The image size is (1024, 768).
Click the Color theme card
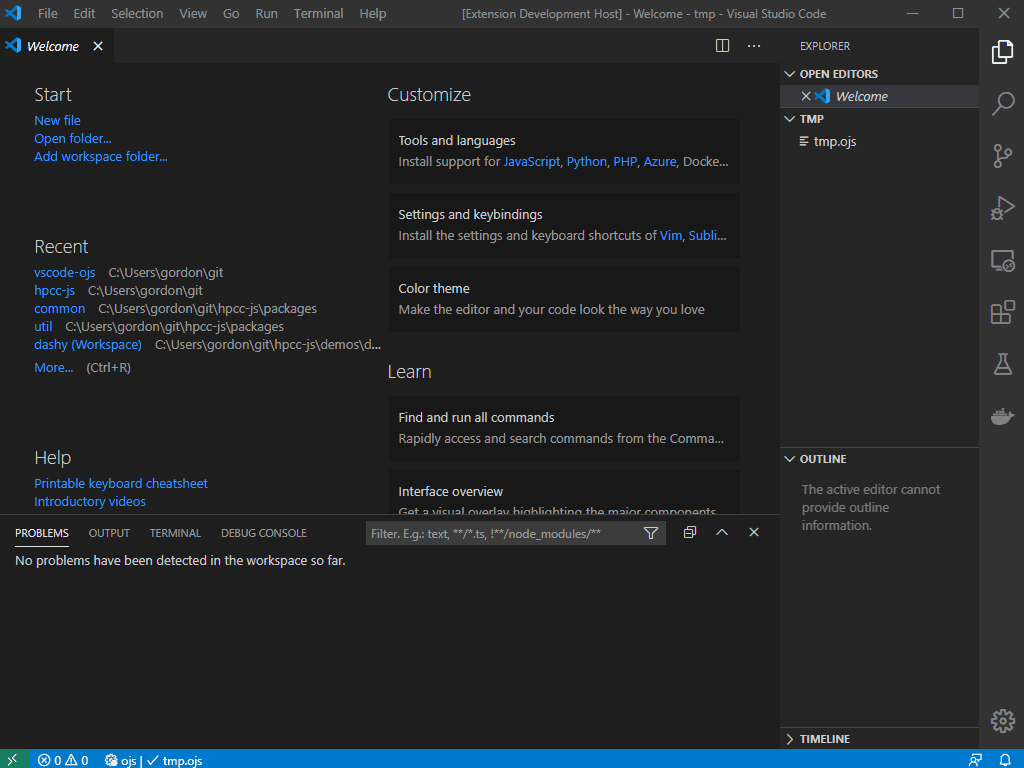(564, 299)
